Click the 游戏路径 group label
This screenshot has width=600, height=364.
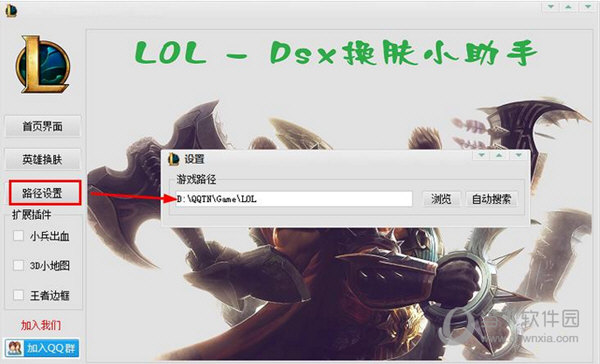pos(196,179)
